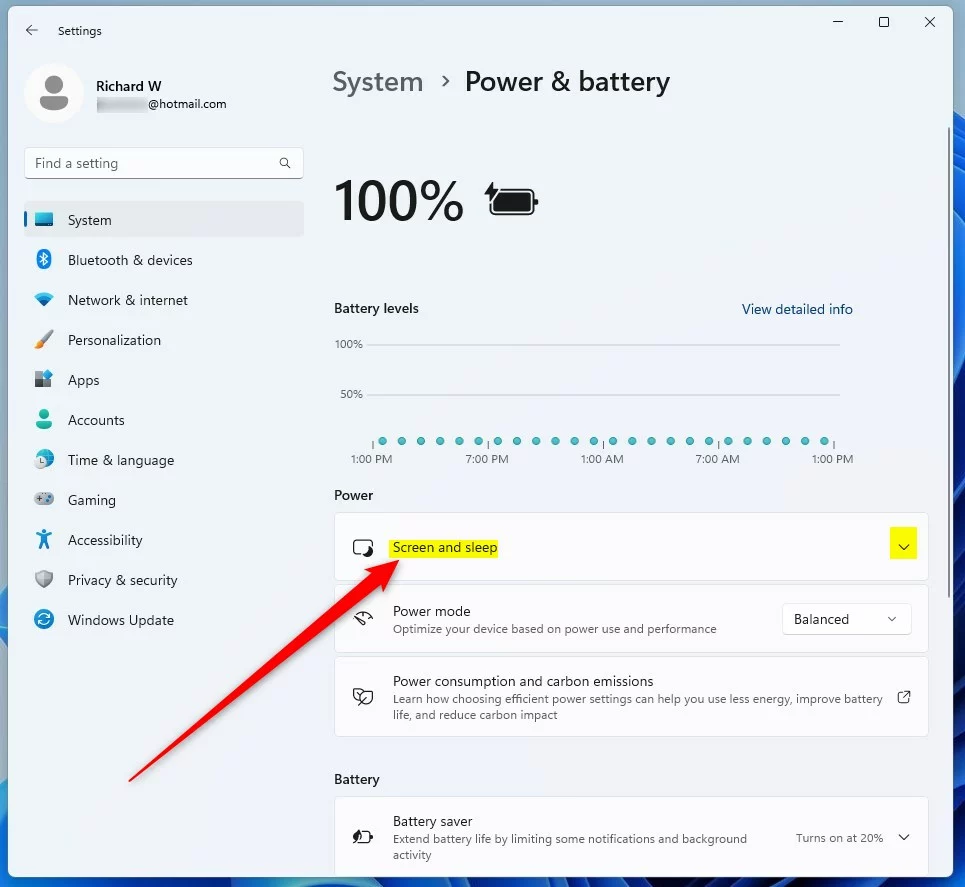This screenshot has width=965, height=887.
Task: Open Windows Update page
Action: click(x=164, y=620)
